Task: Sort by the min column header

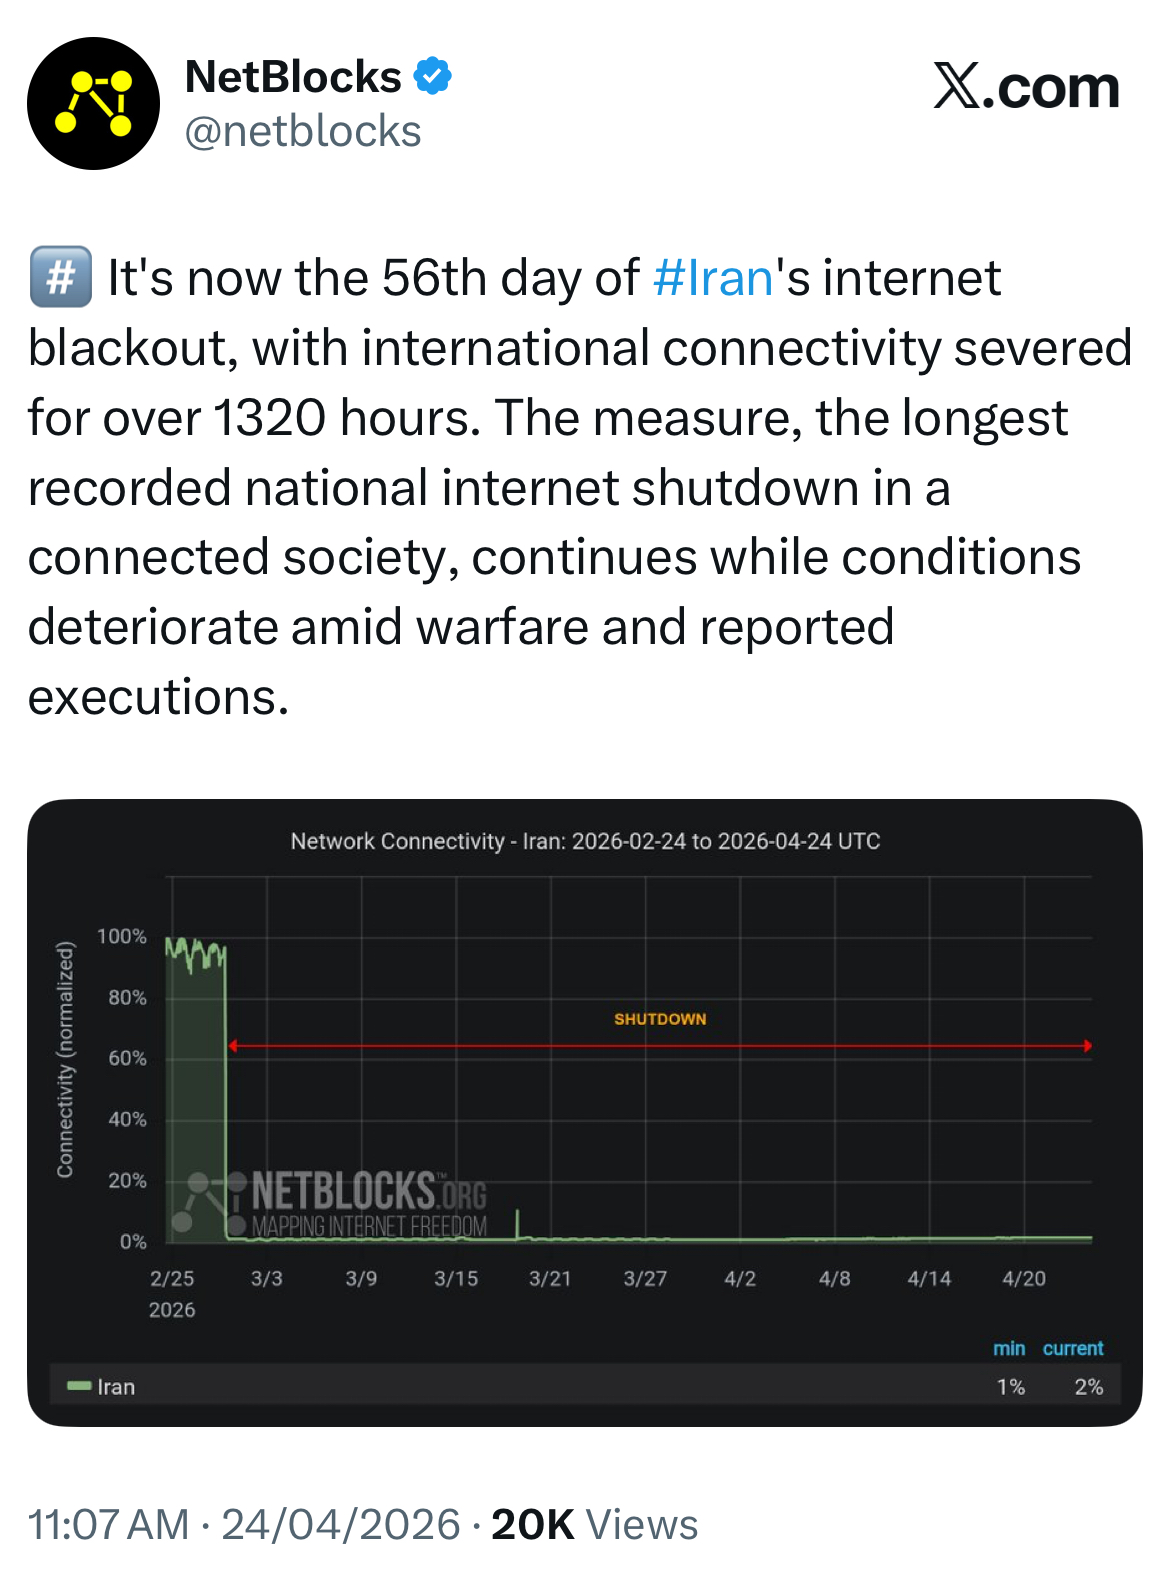Action: [x=1009, y=1348]
